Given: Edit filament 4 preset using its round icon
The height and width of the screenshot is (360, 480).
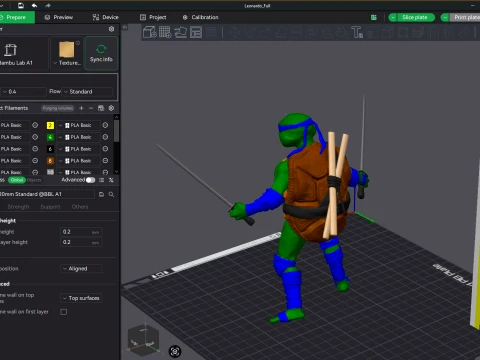Looking at the screenshot, I should [105, 137].
